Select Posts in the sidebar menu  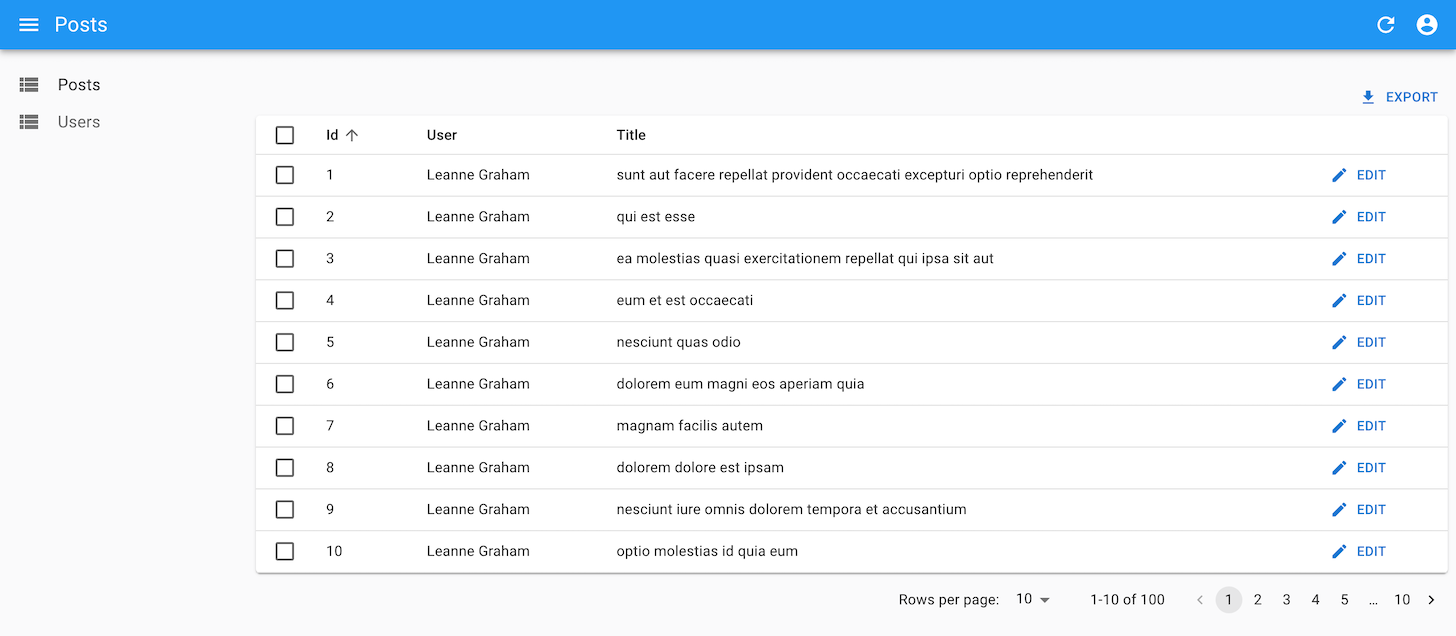[79, 85]
